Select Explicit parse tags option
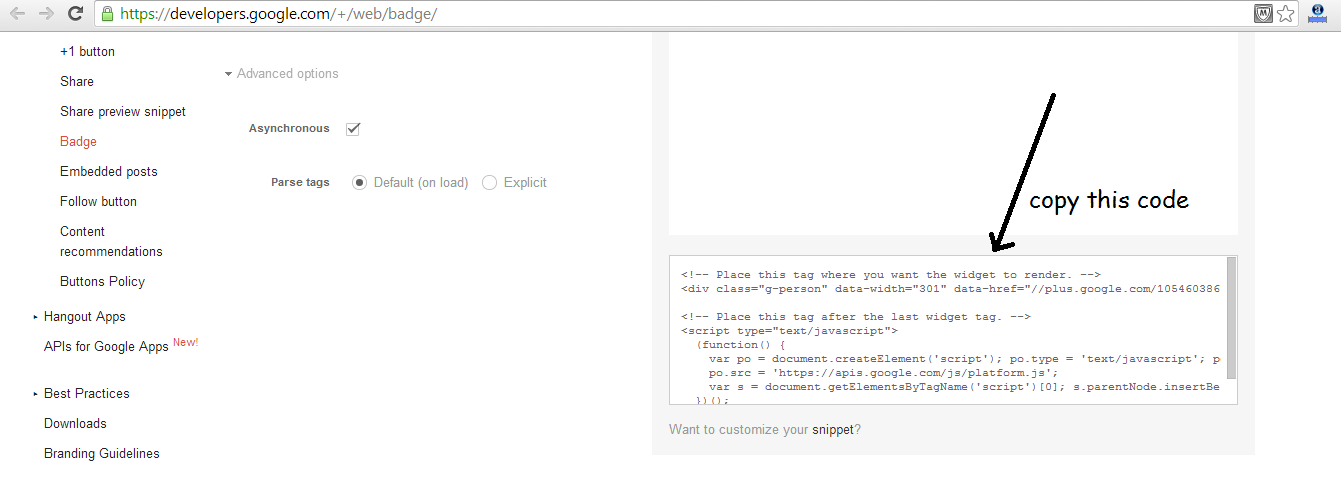This screenshot has height=485, width=1341. [490, 183]
